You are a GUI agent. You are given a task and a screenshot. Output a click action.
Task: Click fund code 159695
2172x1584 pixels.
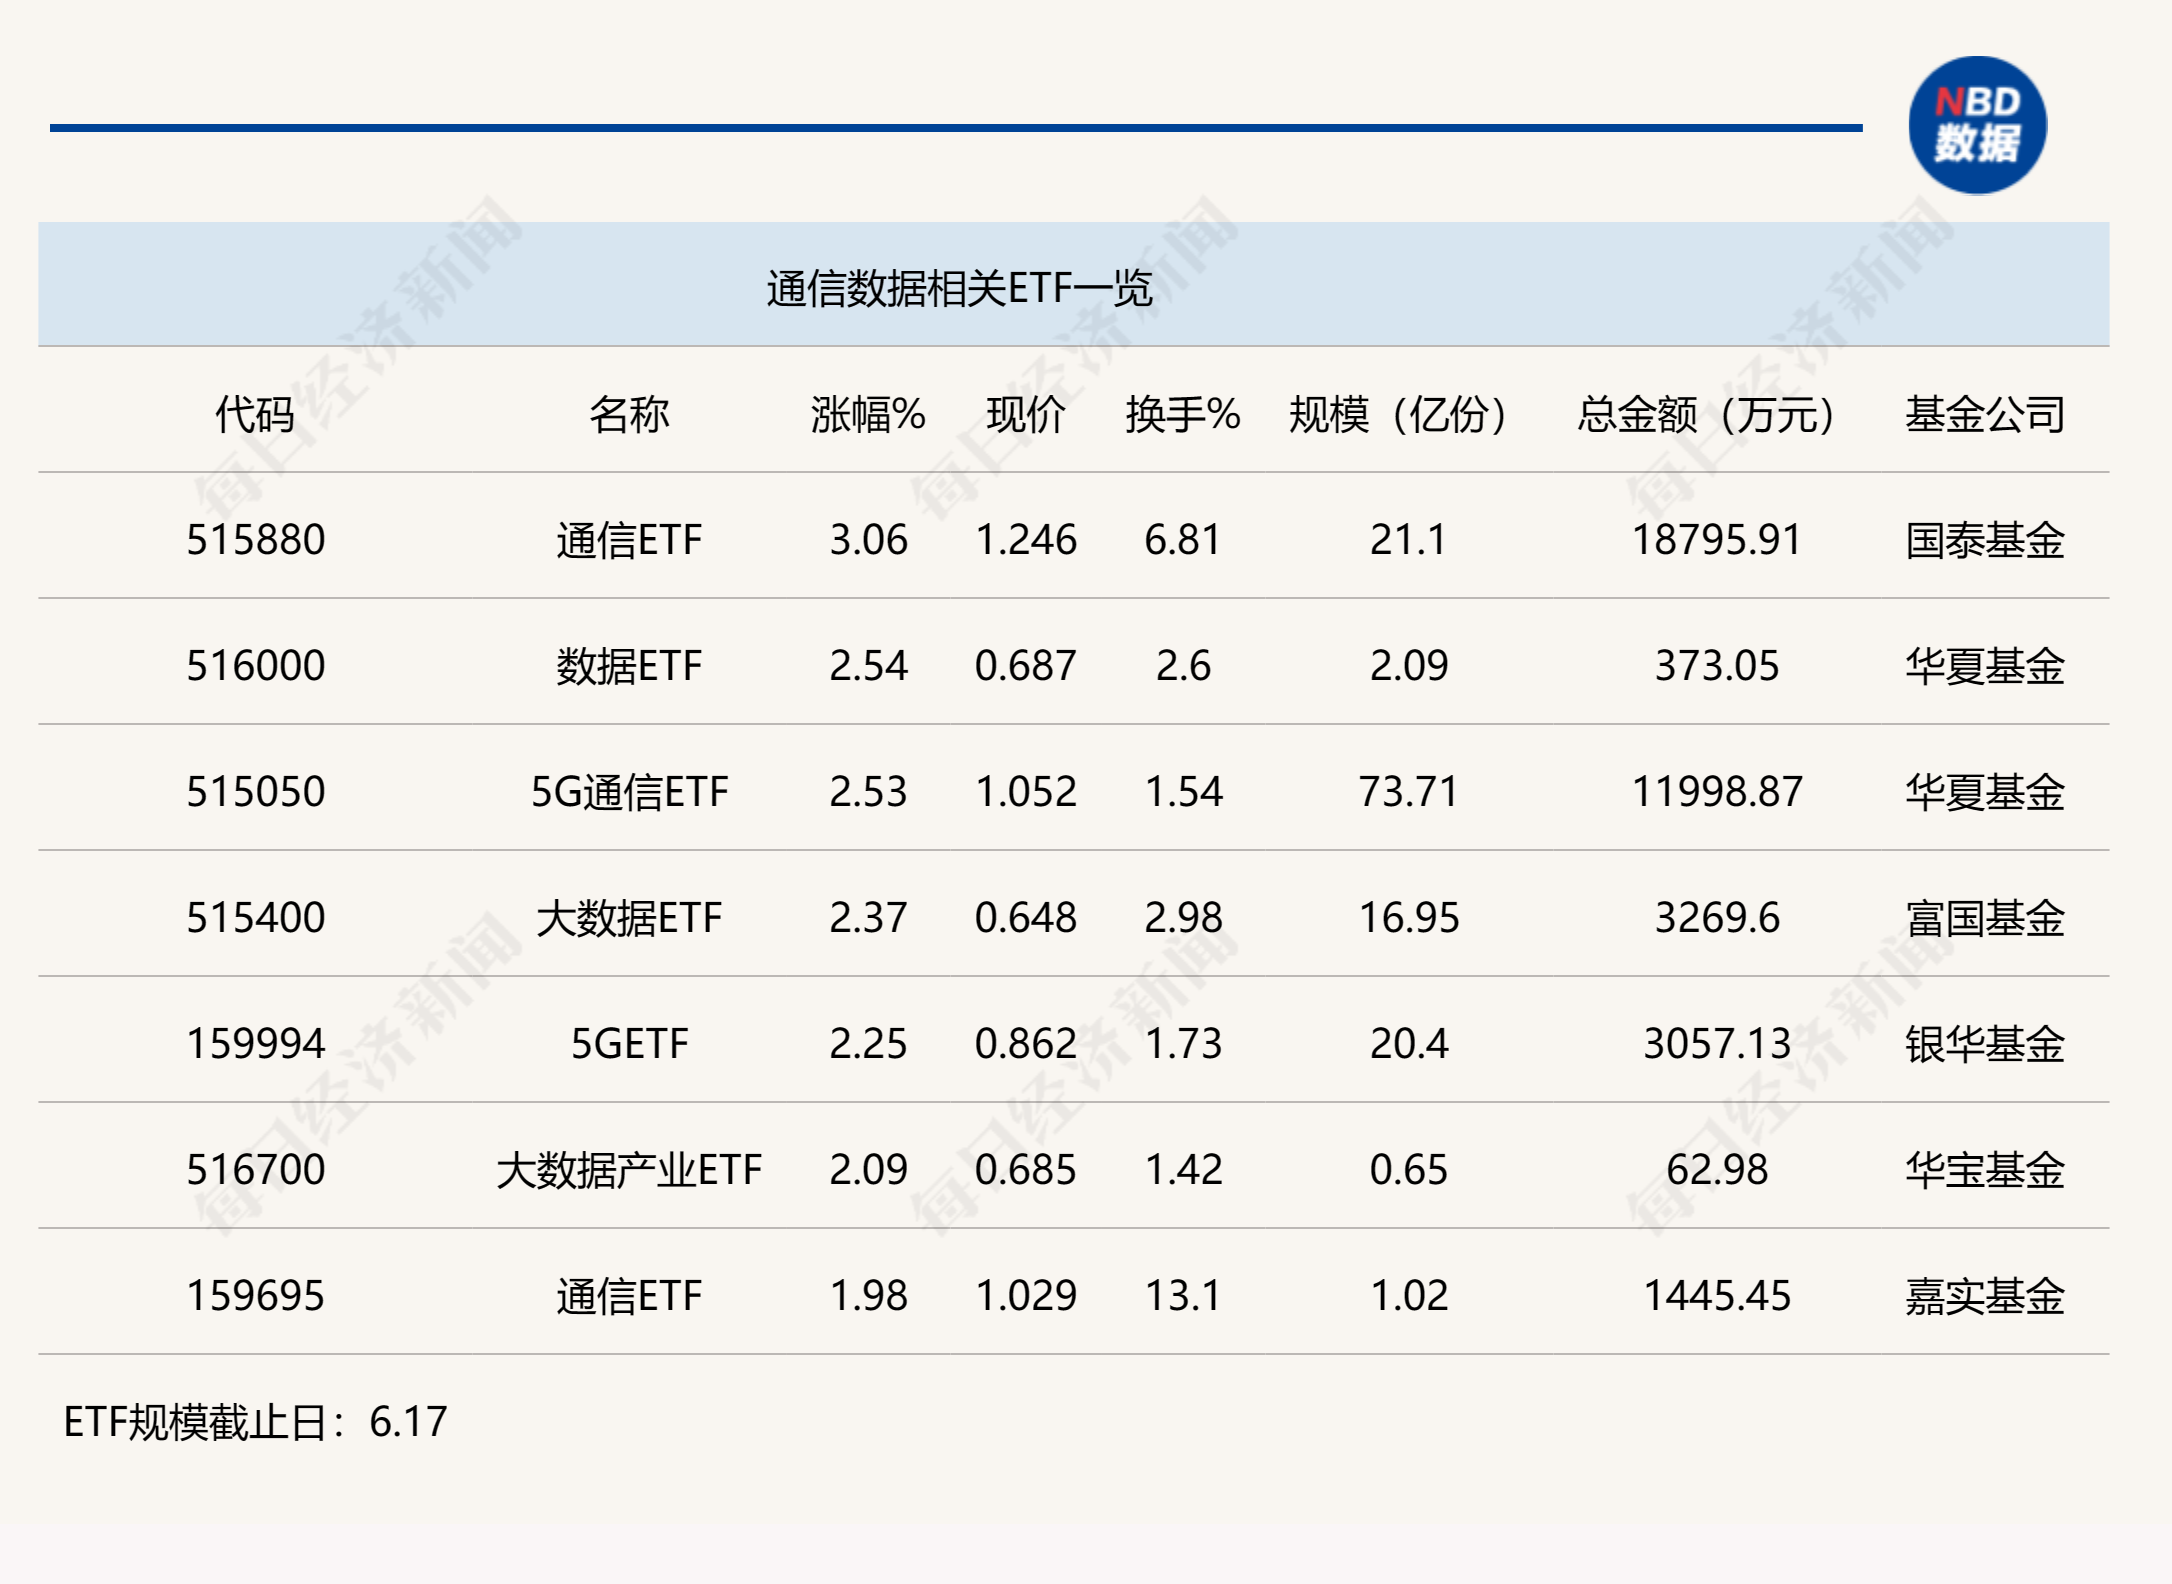255,1296
